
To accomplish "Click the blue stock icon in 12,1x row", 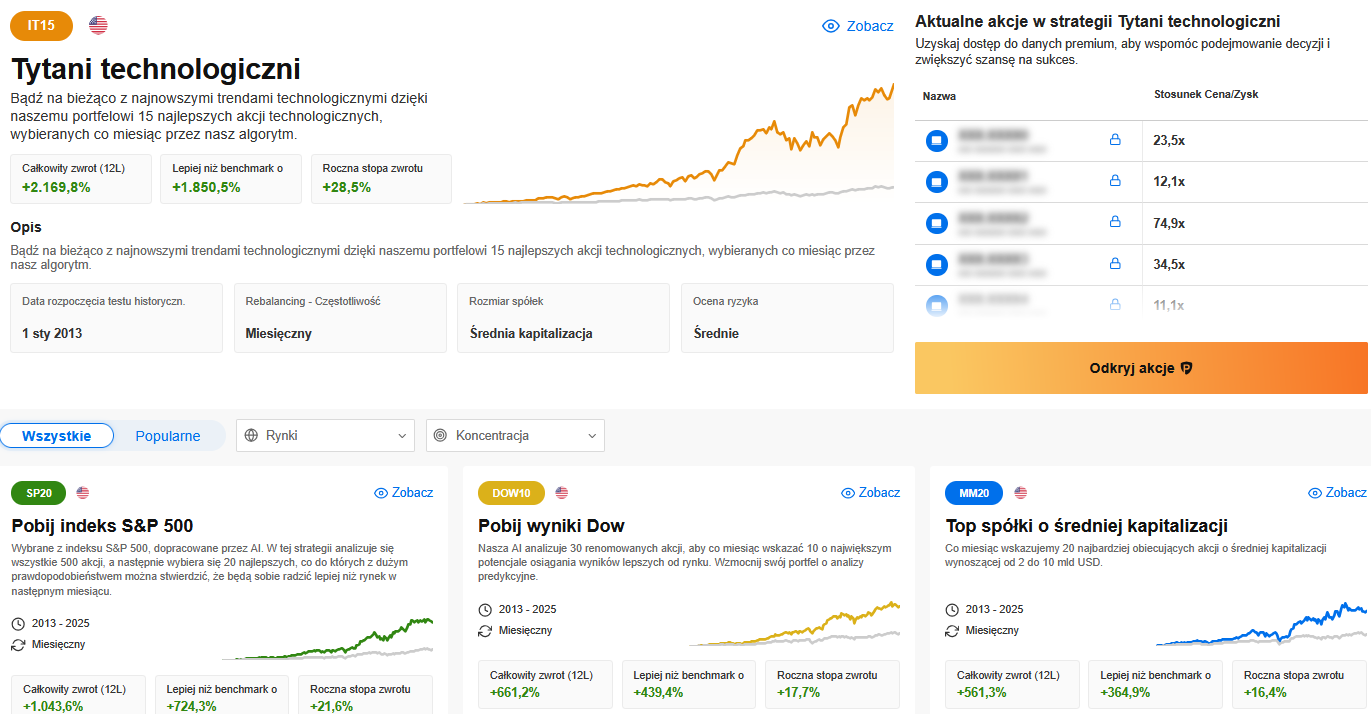I will tap(936, 182).
